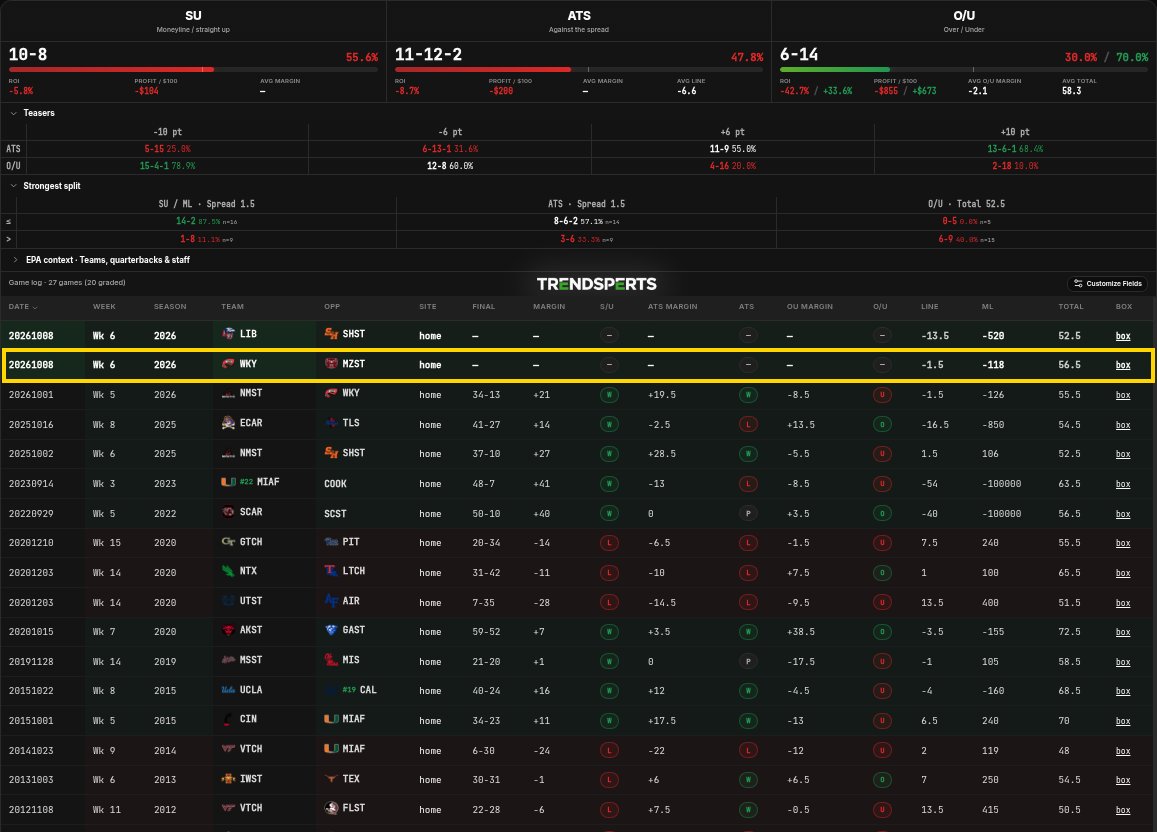Screen dimensions: 1157x832
Task: Select the +38.5 OU margin value
Action: (x=801, y=631)
